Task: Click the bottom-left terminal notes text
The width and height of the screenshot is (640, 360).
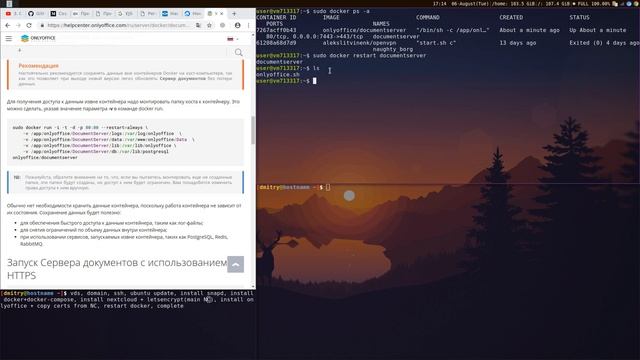Action: coord(127,300)
